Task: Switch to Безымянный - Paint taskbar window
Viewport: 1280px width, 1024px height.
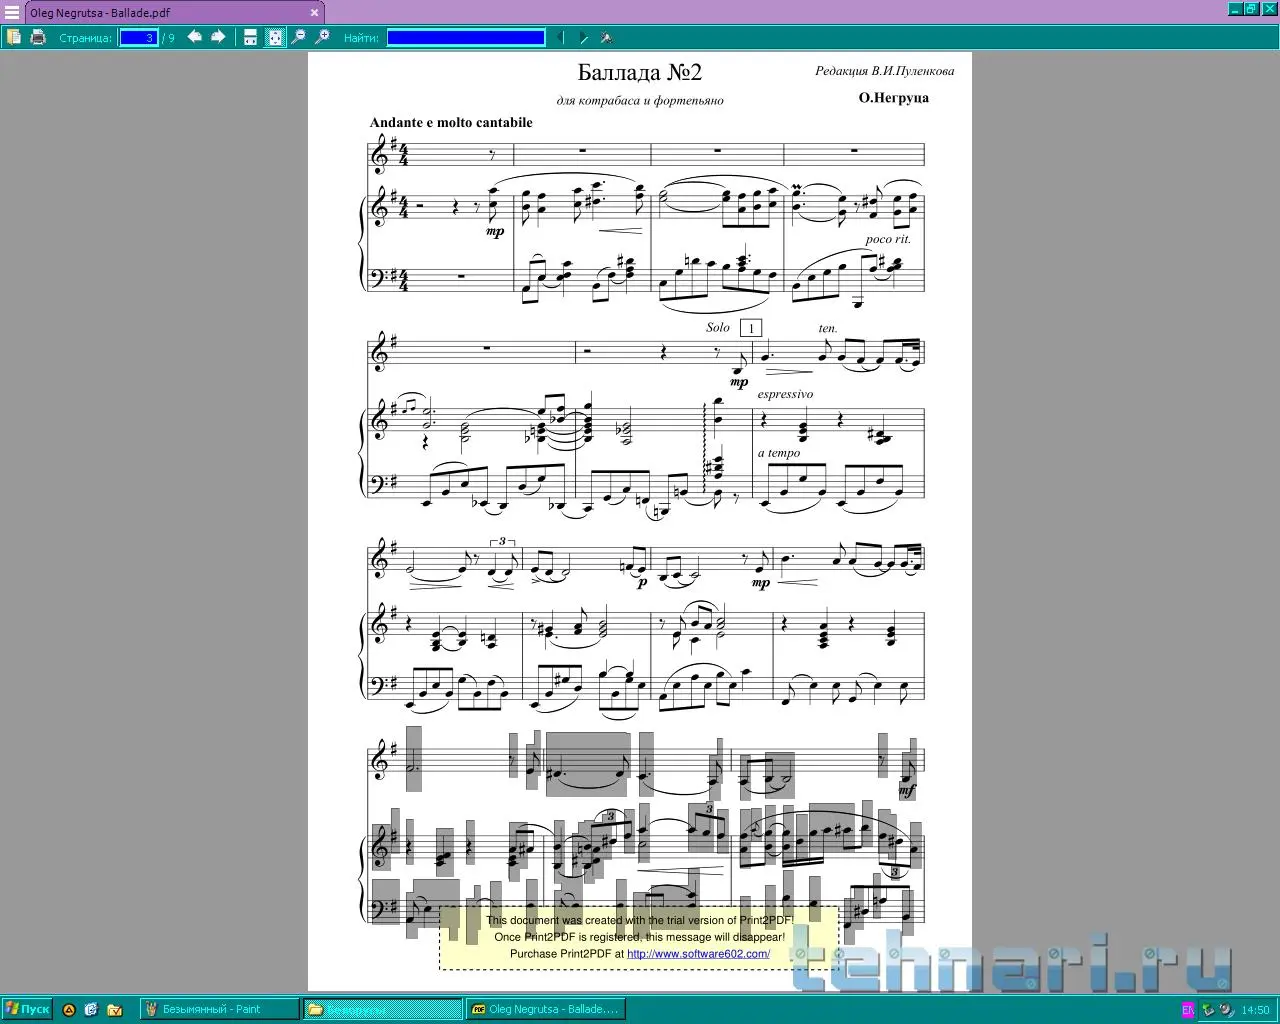Action: click(x=220, y=1009)
